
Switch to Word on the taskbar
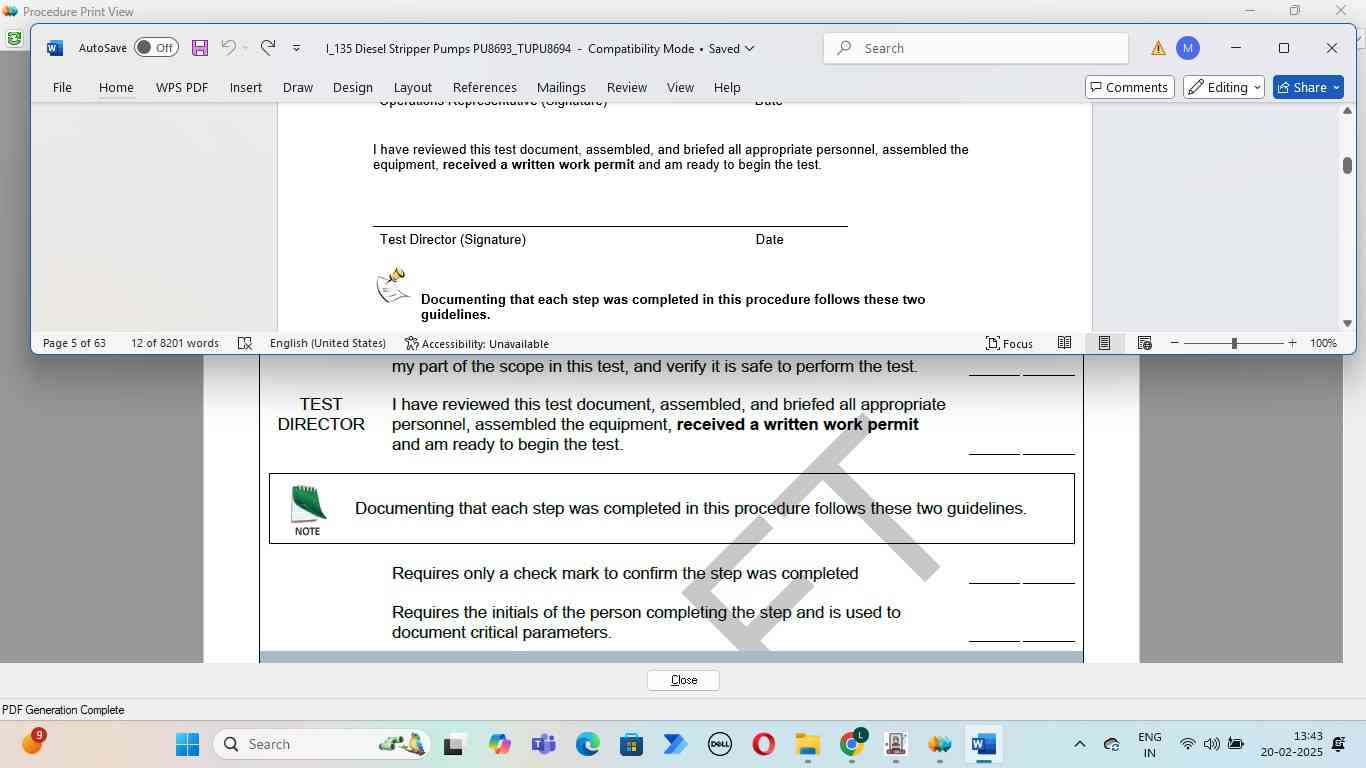(x=984, y=744)
